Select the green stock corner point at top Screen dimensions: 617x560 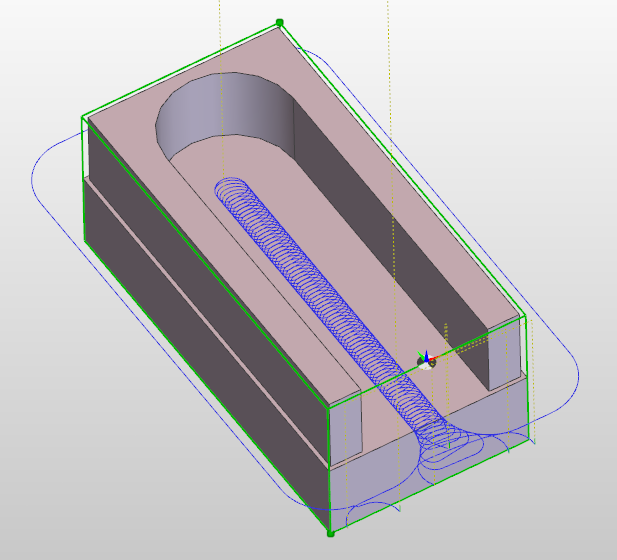coord(280,22)
